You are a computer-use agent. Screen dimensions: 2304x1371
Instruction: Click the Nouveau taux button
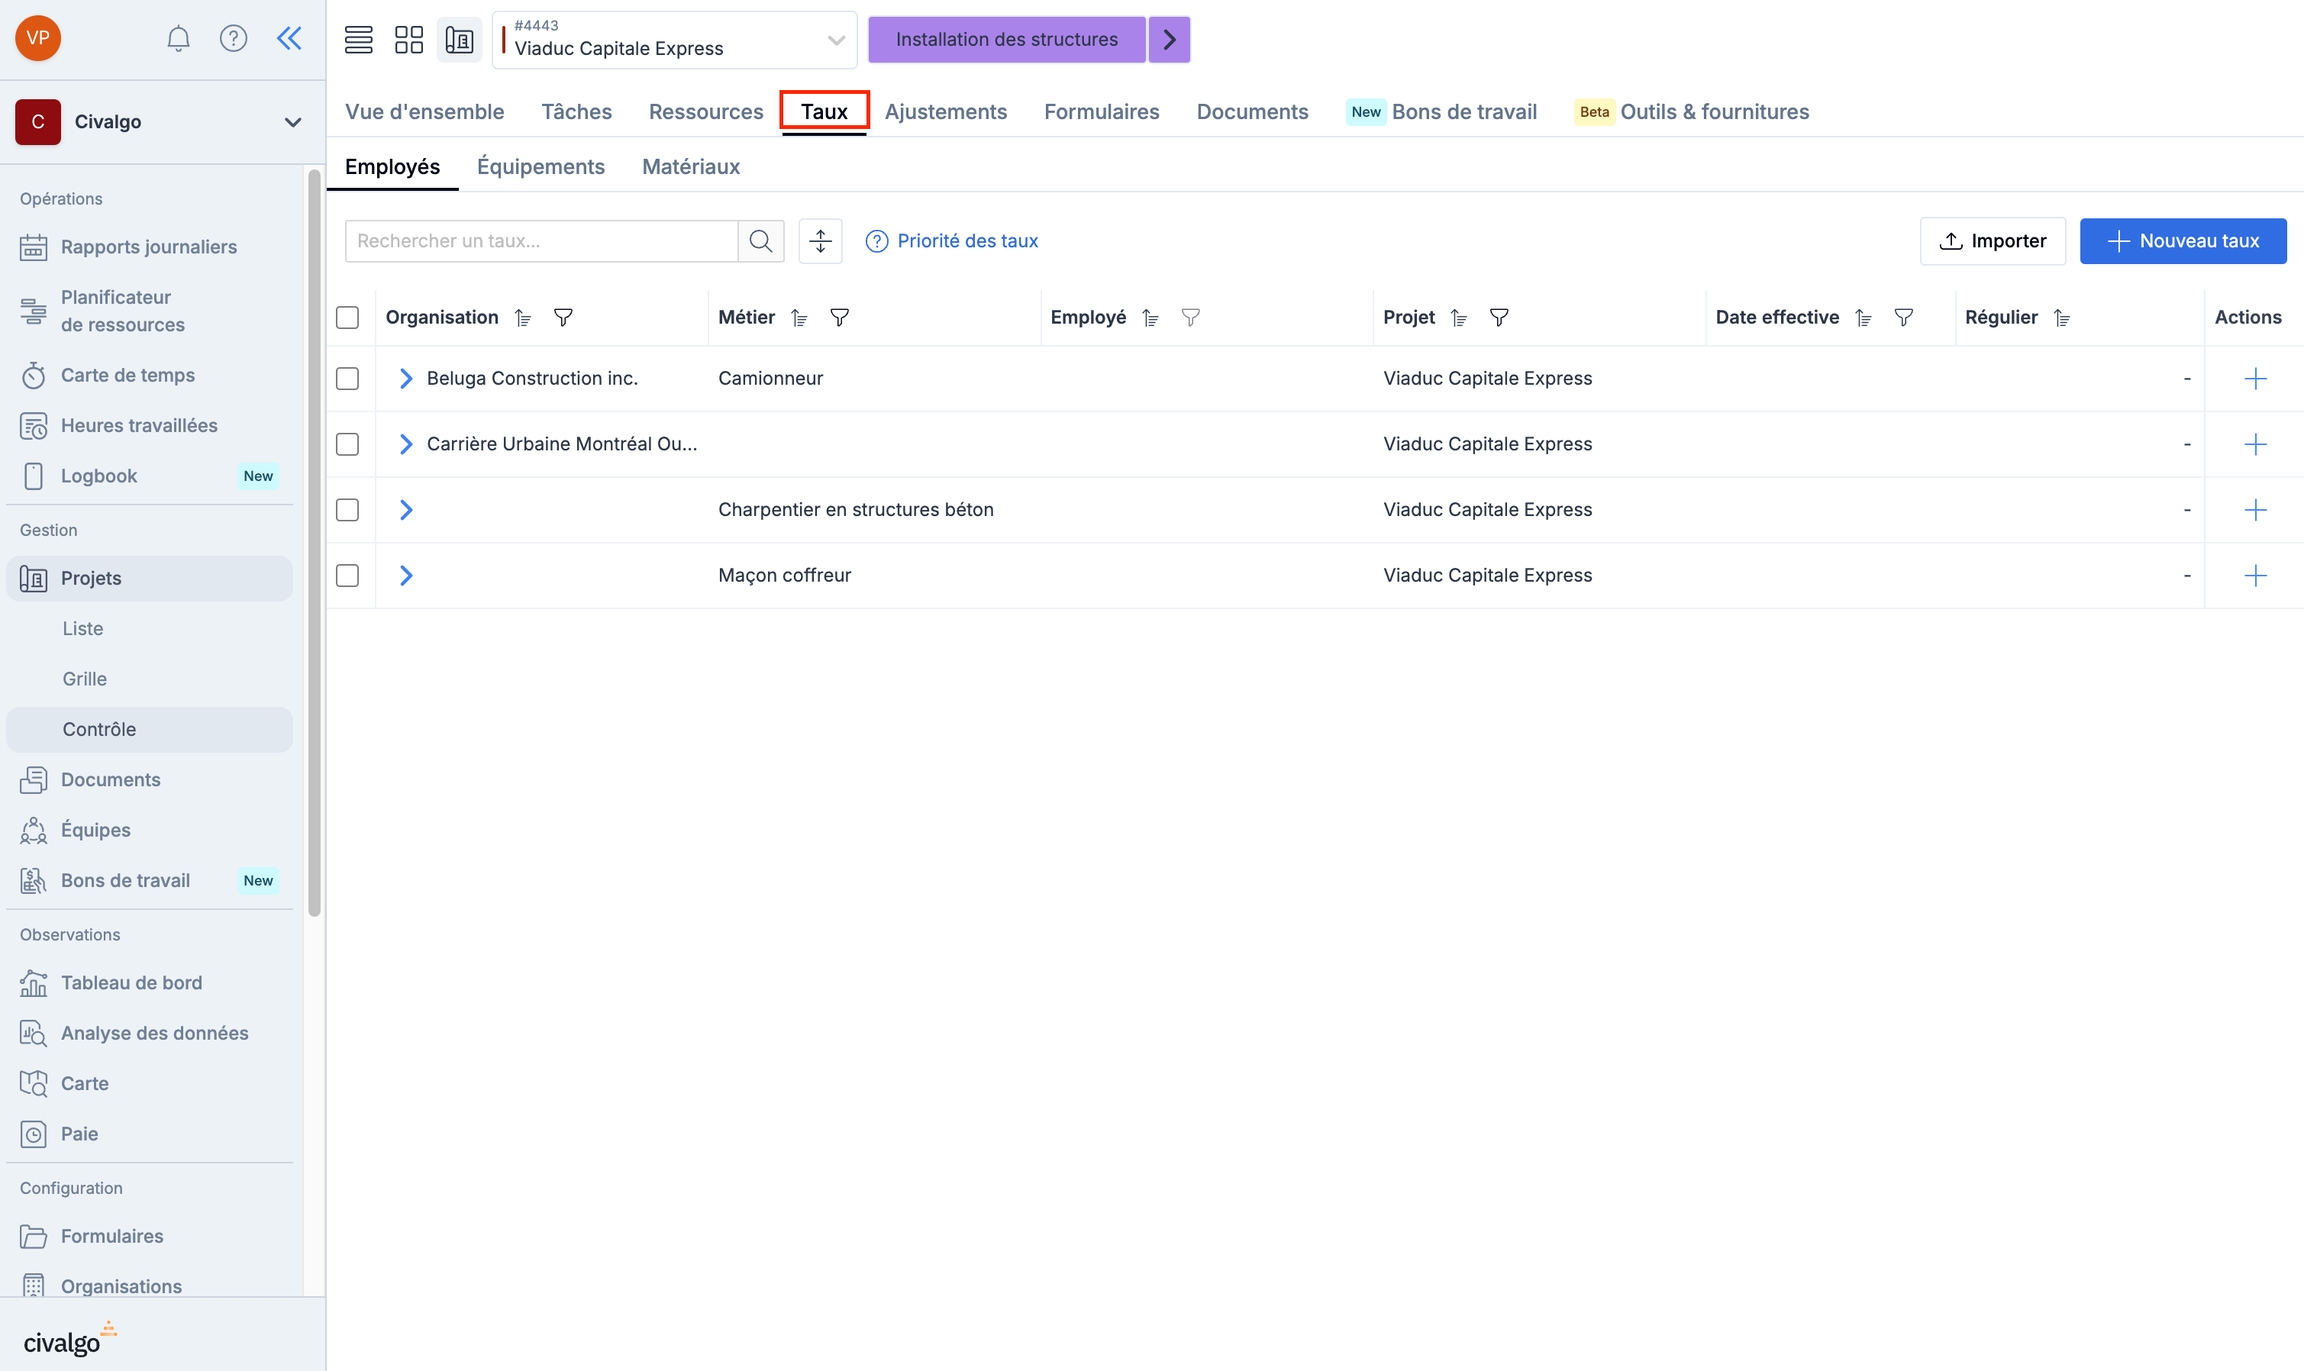click(x=2182, y=241)
